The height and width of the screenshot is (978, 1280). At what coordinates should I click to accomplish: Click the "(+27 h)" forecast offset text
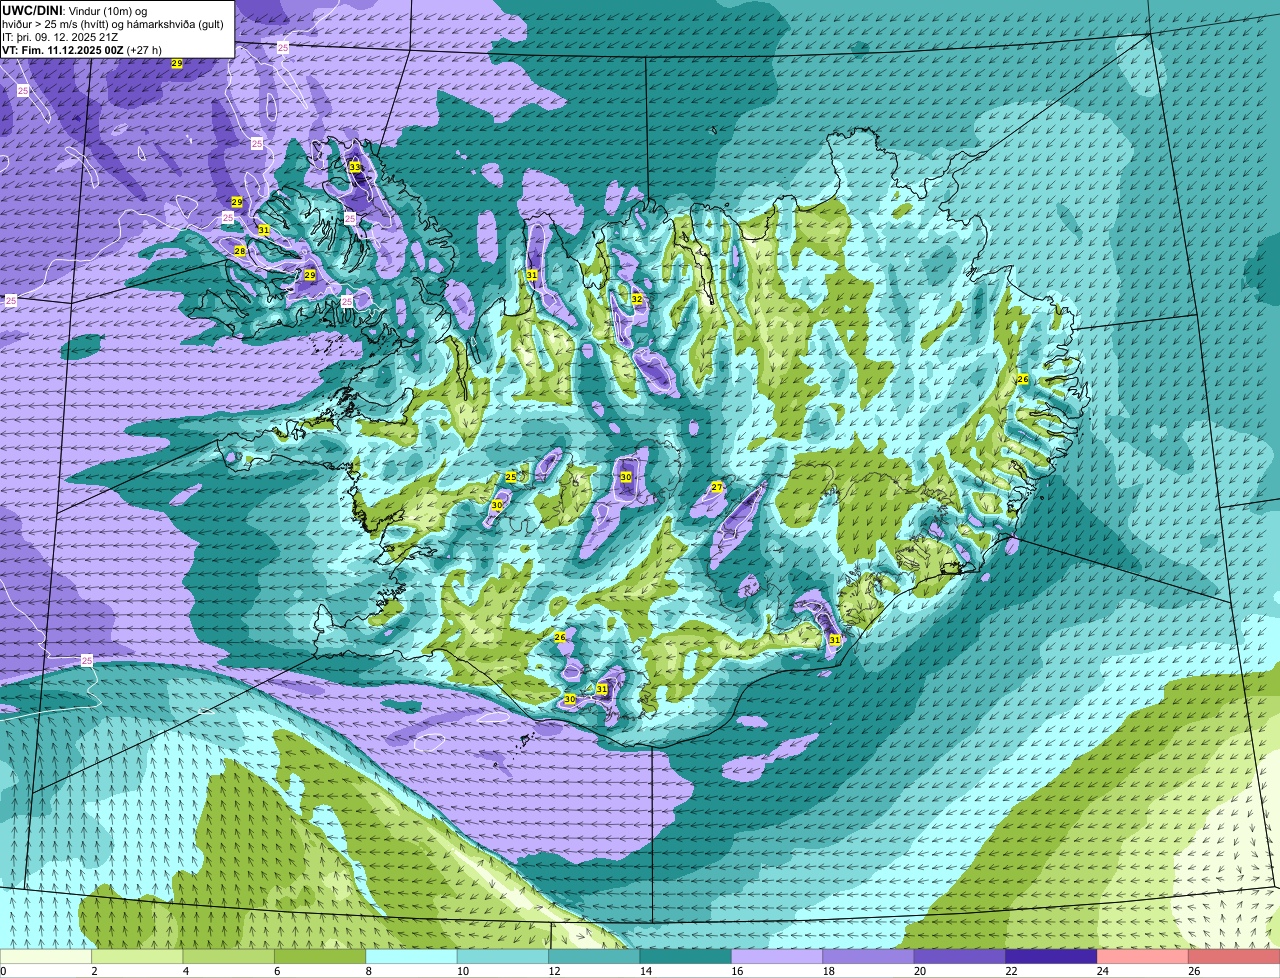click(x=144, y=49)
